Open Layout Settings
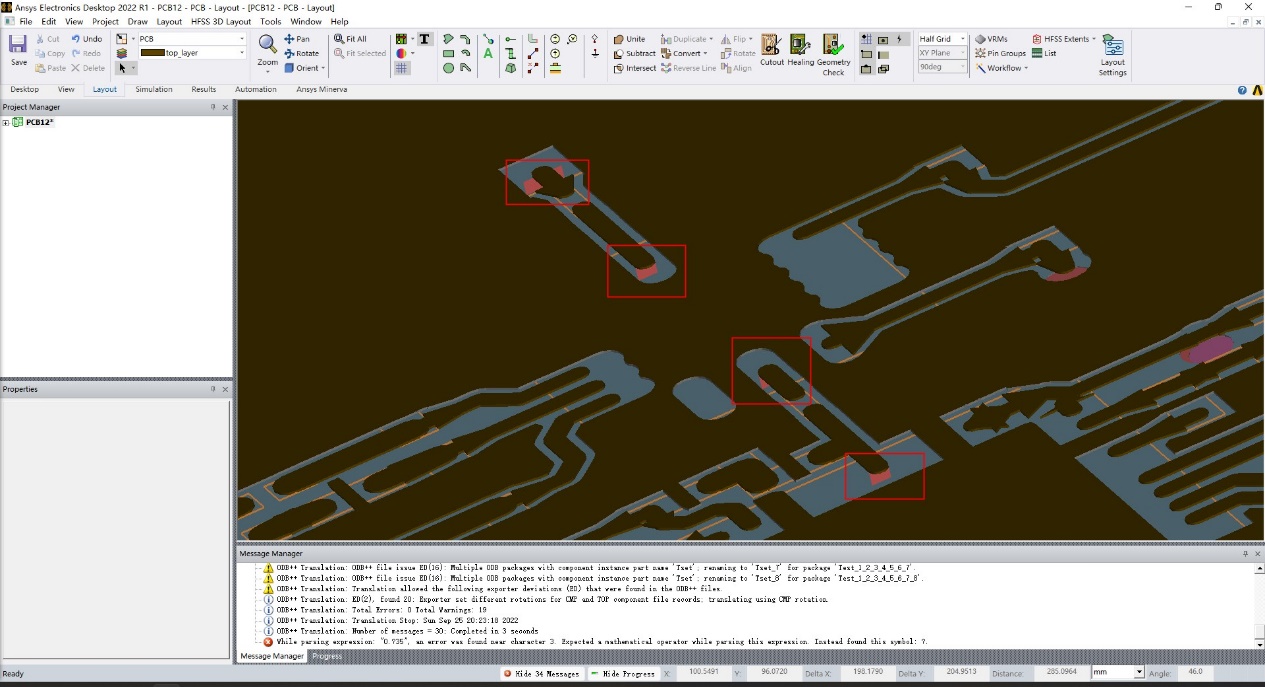 [1112, 55]
